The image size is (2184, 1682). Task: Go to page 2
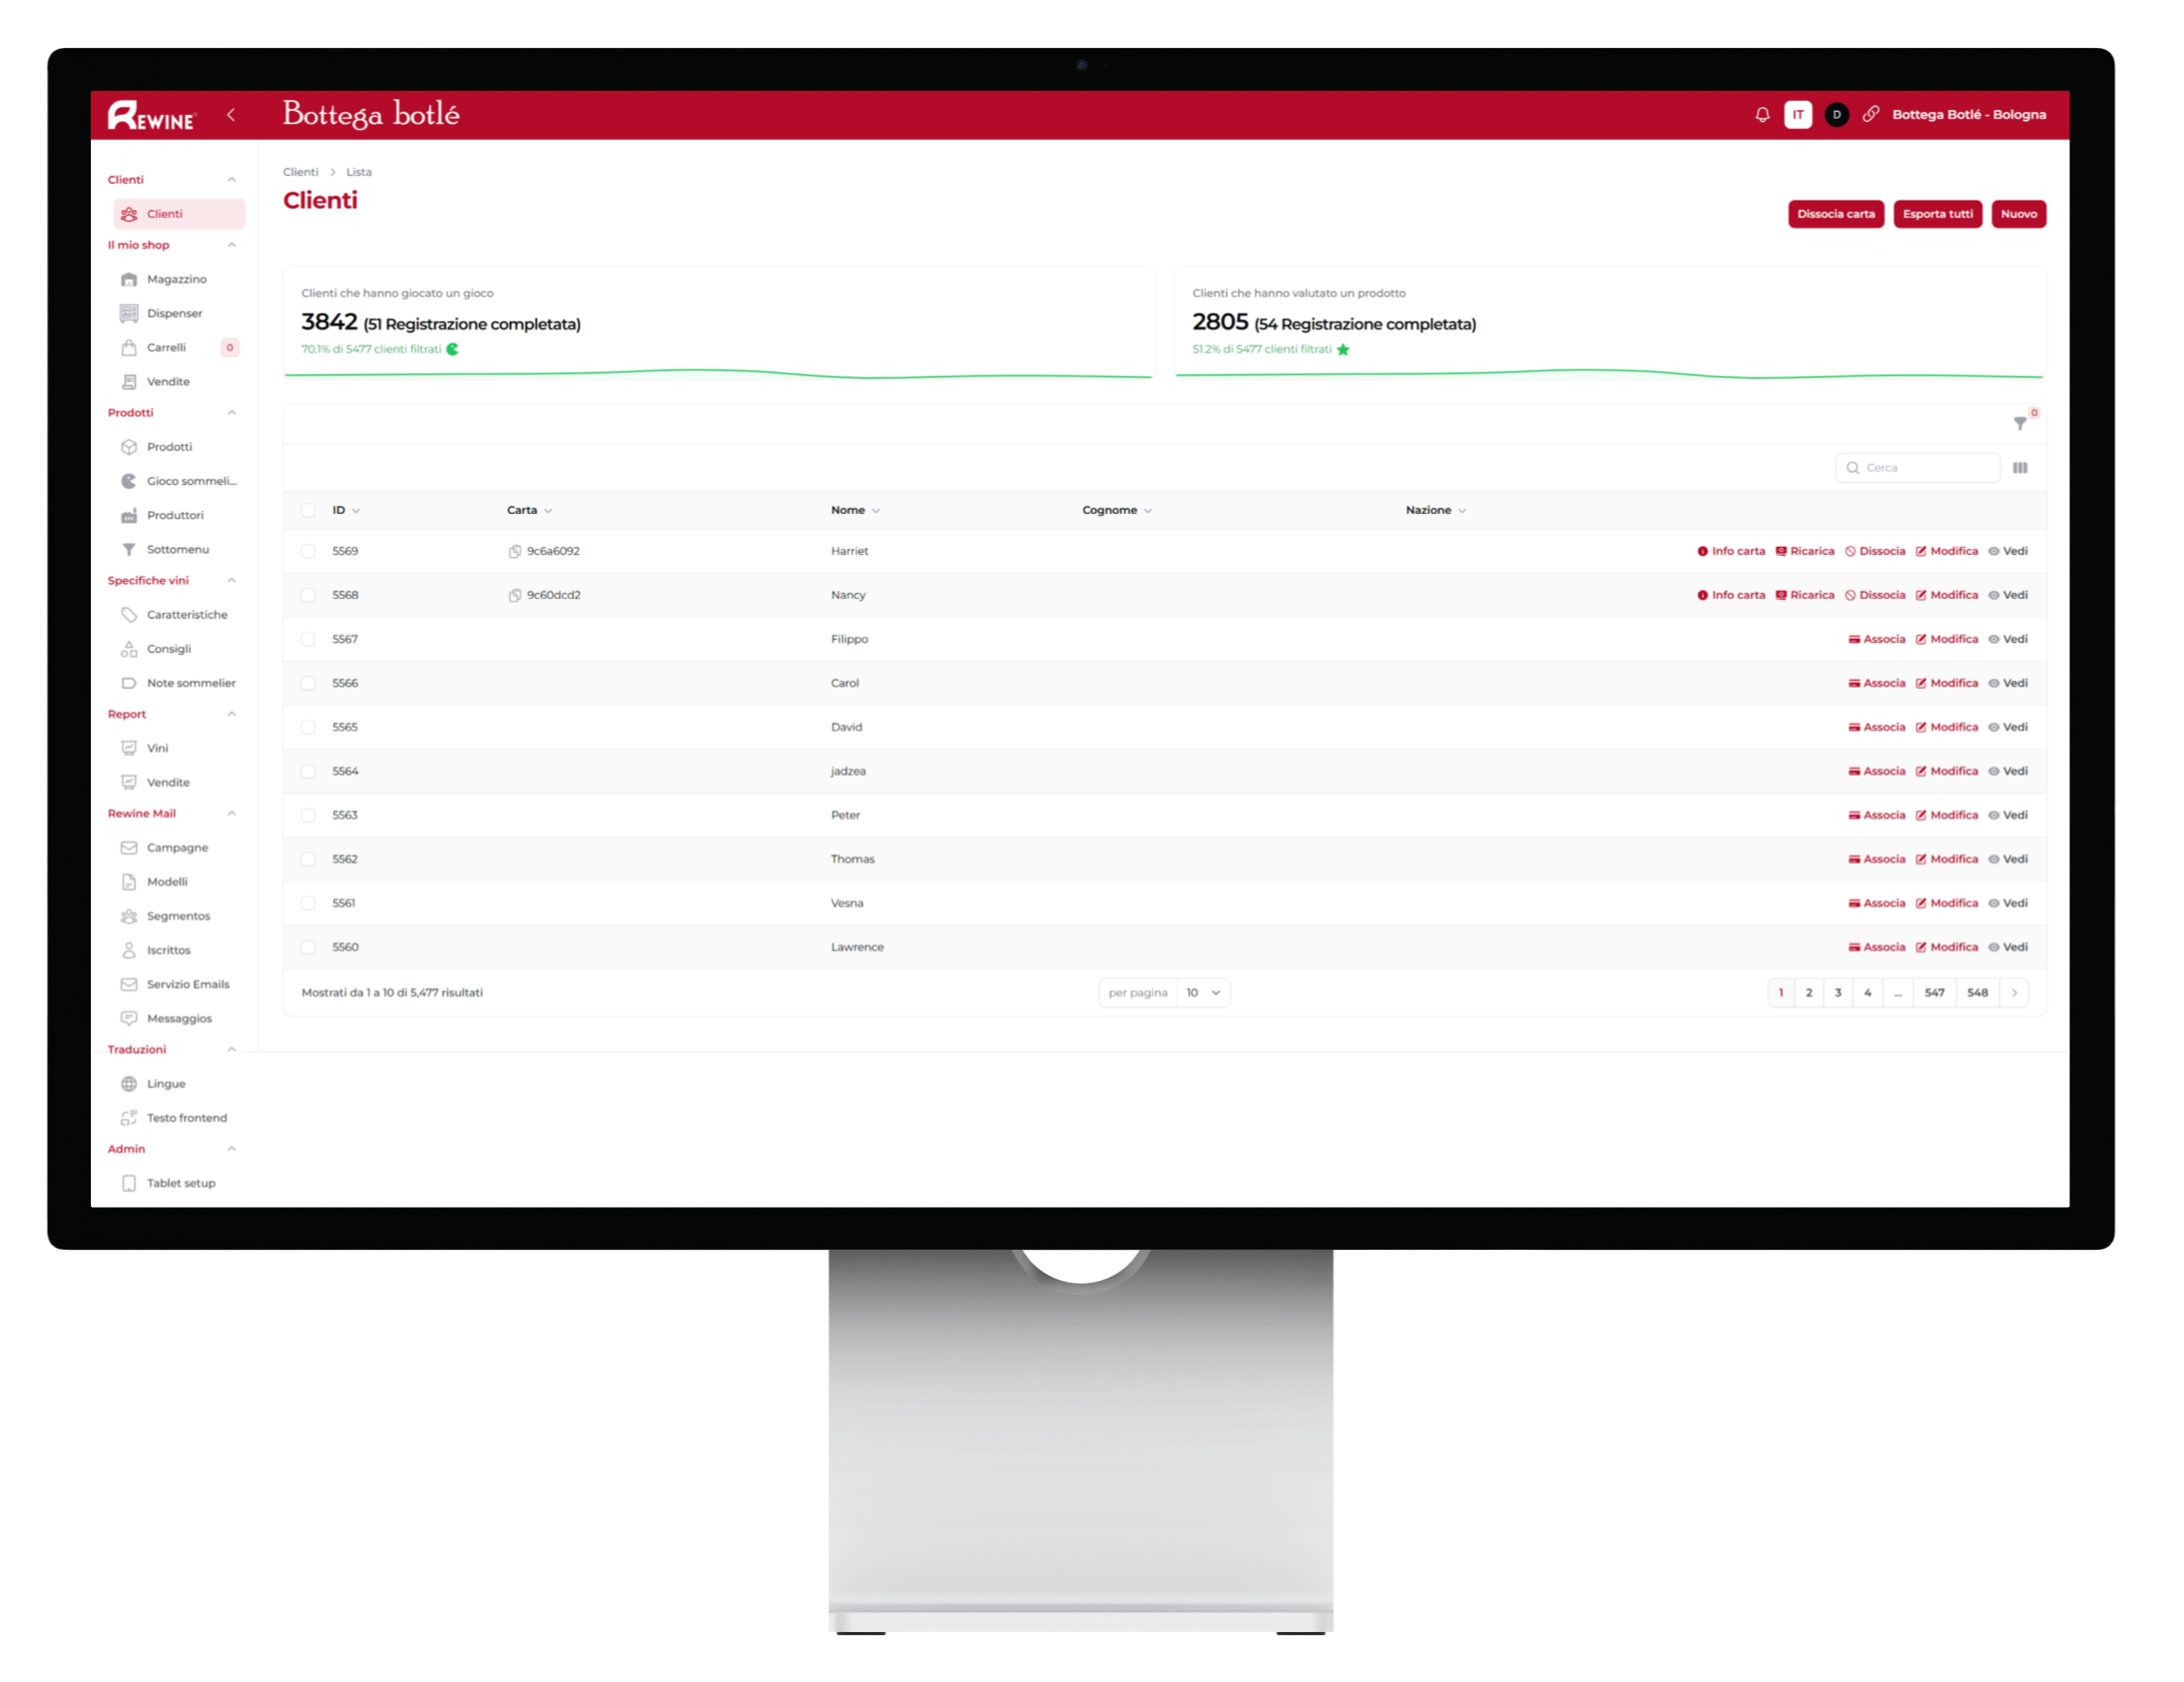tap(1809, 993)
